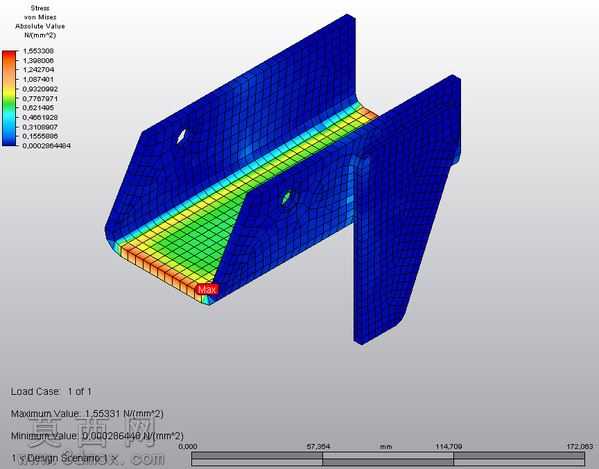
Task: Click the stress color legend bar
Action: coord(9,98)
